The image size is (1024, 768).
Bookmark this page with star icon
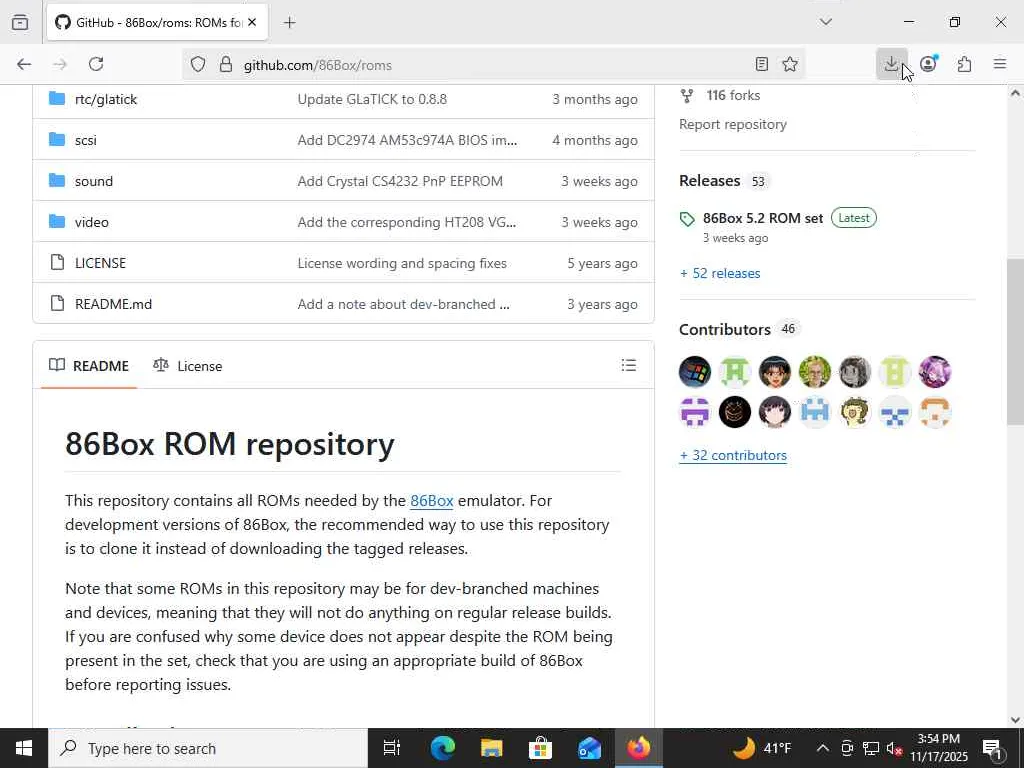coord(790,64)
